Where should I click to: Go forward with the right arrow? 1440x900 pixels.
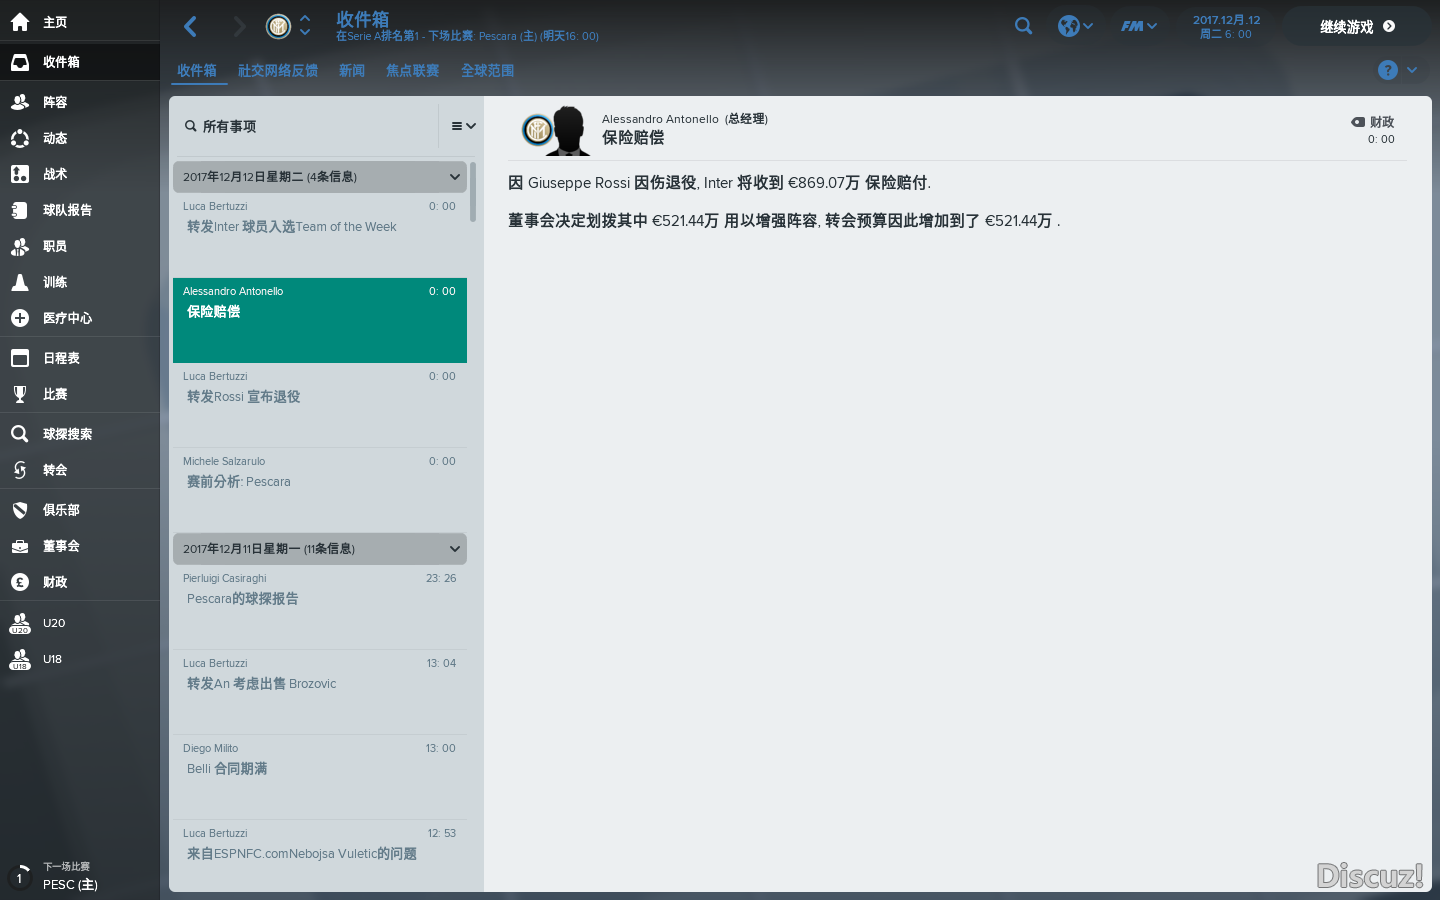tap(239, 26)
